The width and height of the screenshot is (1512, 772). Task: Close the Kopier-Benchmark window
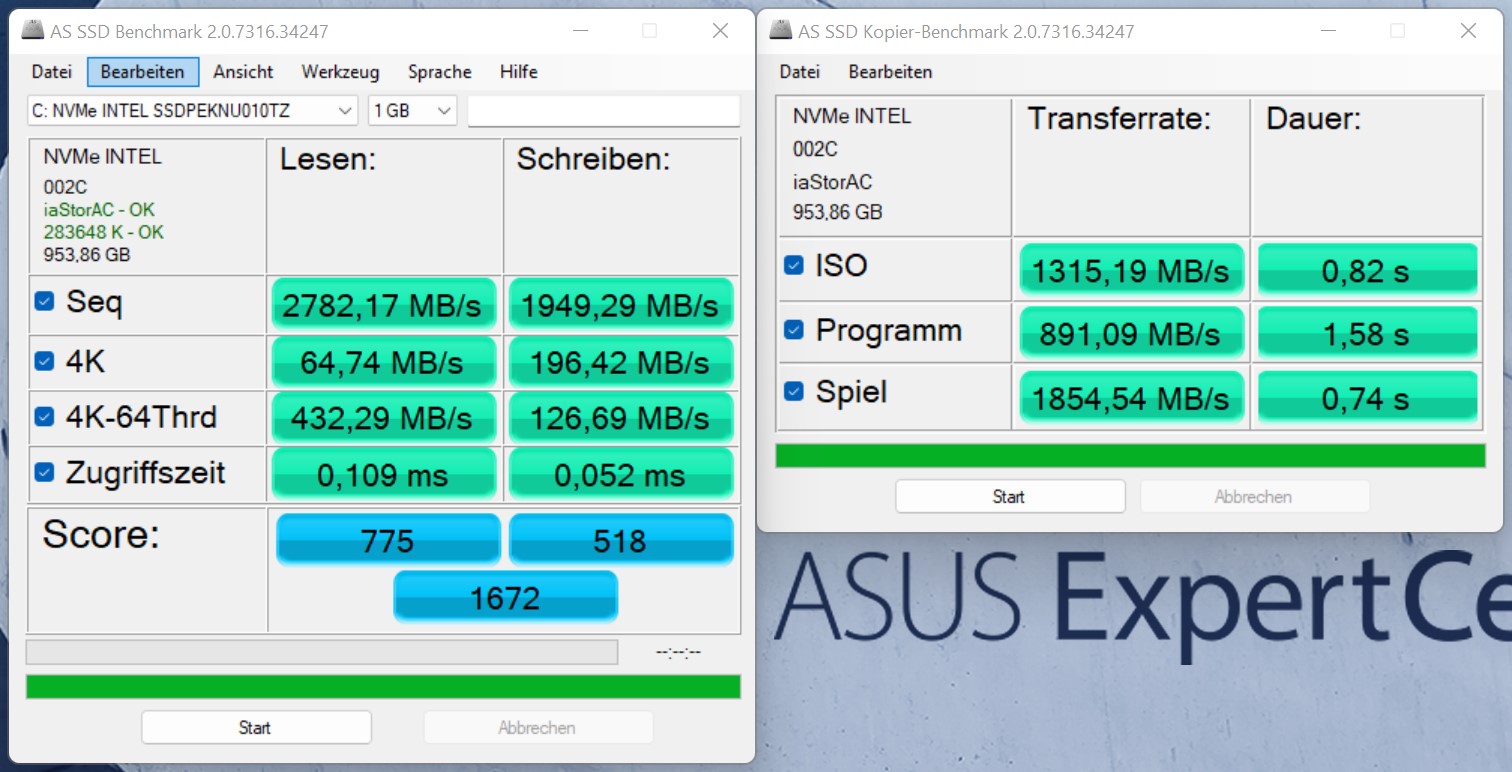click(x=1468, y=31)
